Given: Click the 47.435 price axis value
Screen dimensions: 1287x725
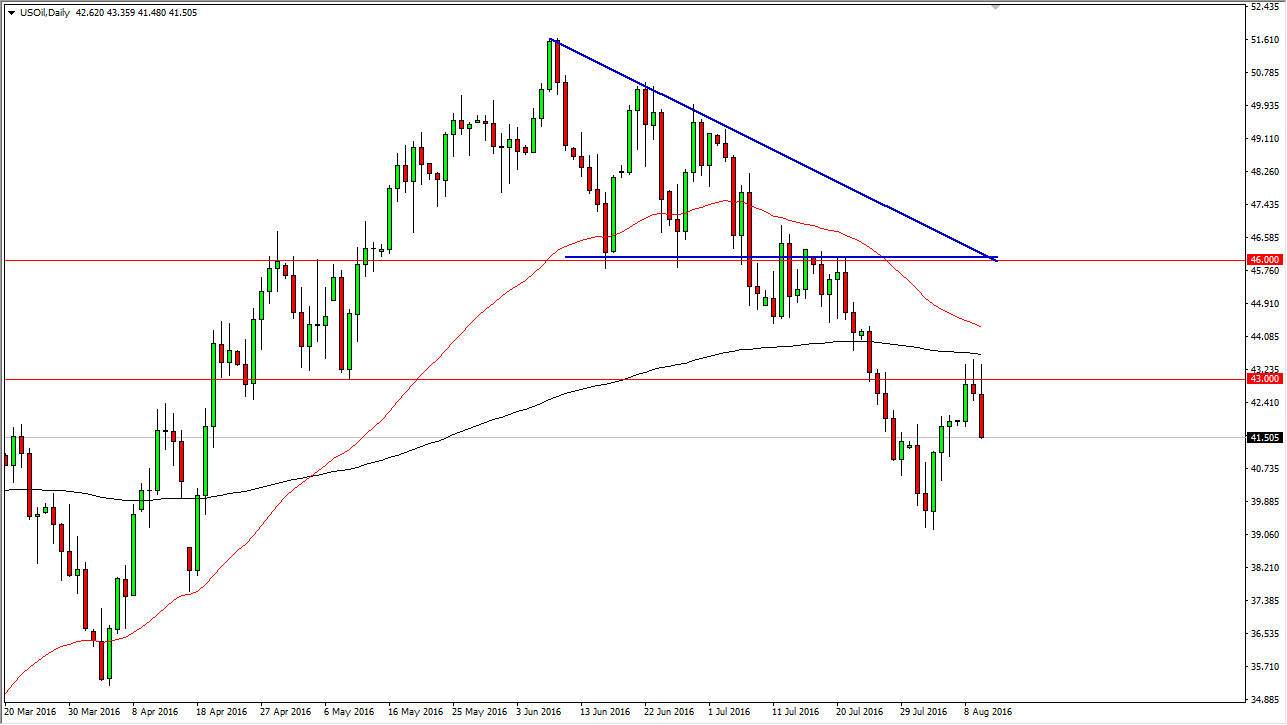Looking at the screenshot, I should coord(1265,204).
